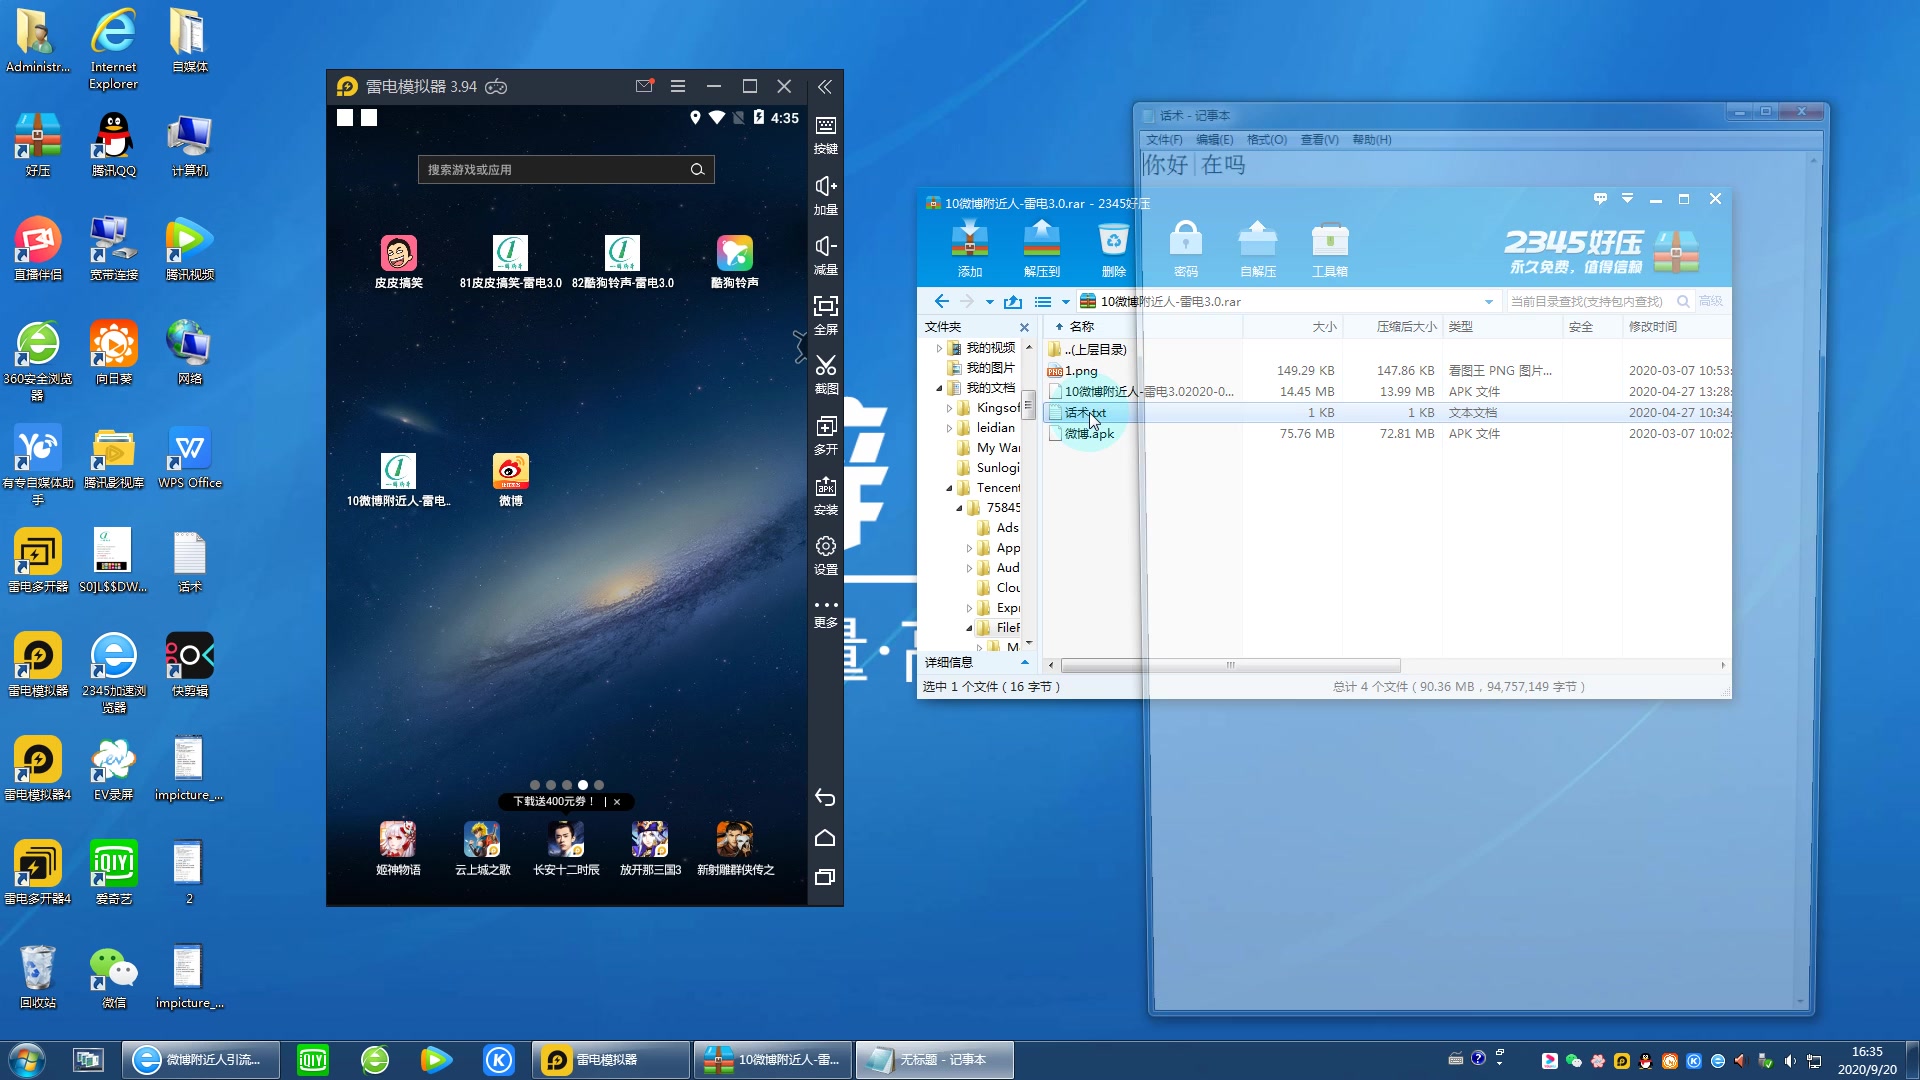This screenshot has width=1920, height=1080.
Task: Open the 设置 settings gear in emulator sidebar
Action: tap(825, 546)
